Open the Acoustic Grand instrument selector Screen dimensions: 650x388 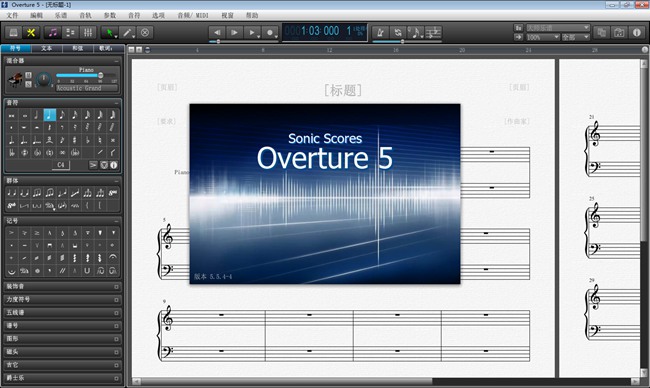coord(87,88)
